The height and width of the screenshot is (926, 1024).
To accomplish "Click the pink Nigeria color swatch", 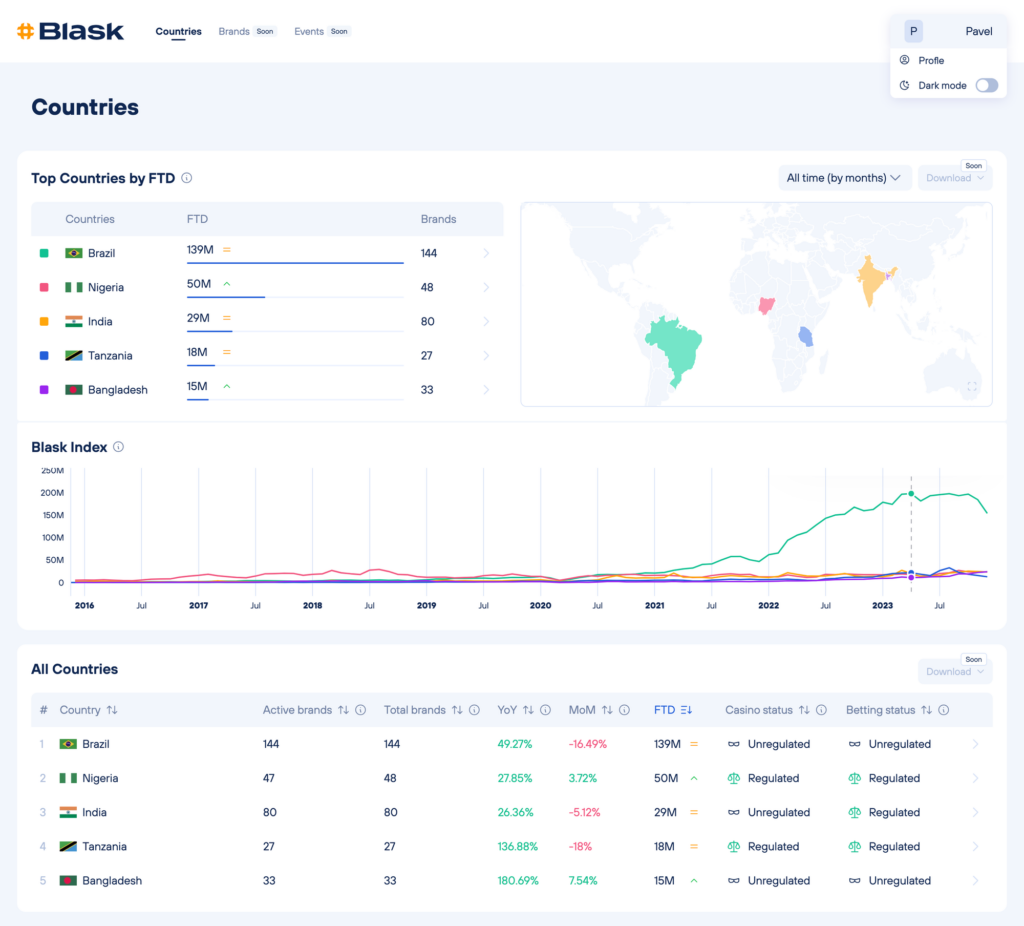I will pyautogui.click(x=44, y=287).
